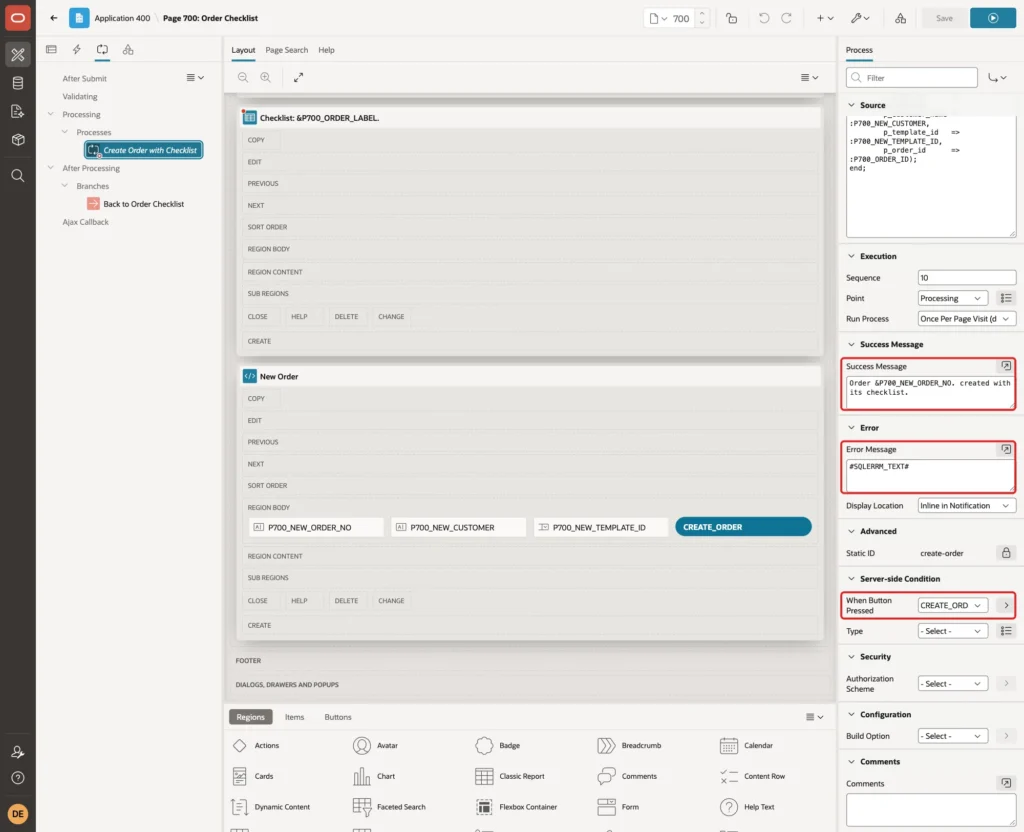Open the Run Process dropdown
The width and height of the screenshot is (1024, 832).
(967, 319)
